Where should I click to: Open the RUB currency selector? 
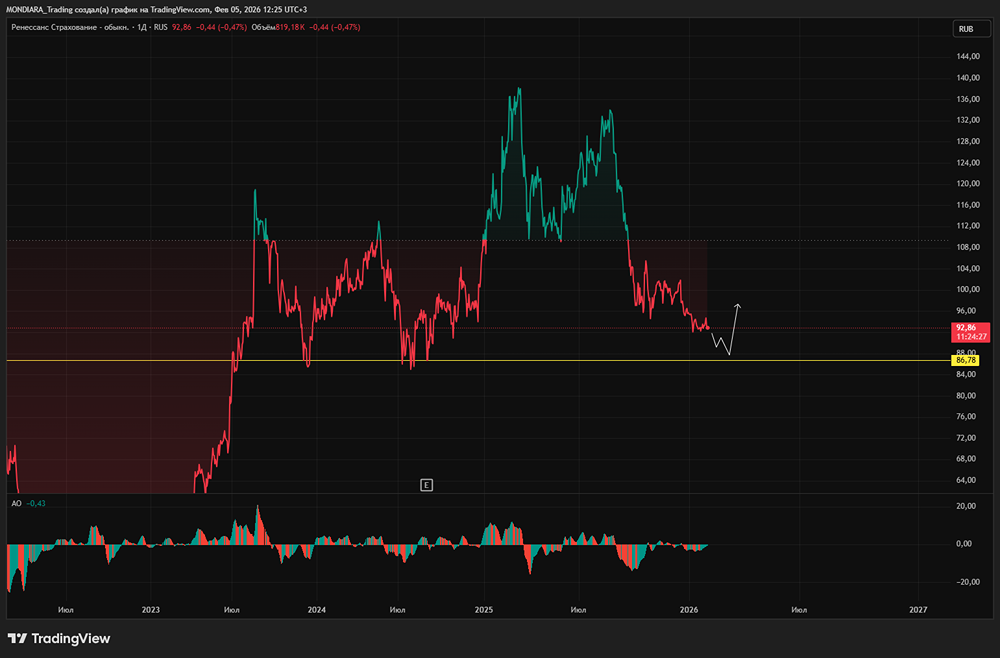click(x=971, y=29)
